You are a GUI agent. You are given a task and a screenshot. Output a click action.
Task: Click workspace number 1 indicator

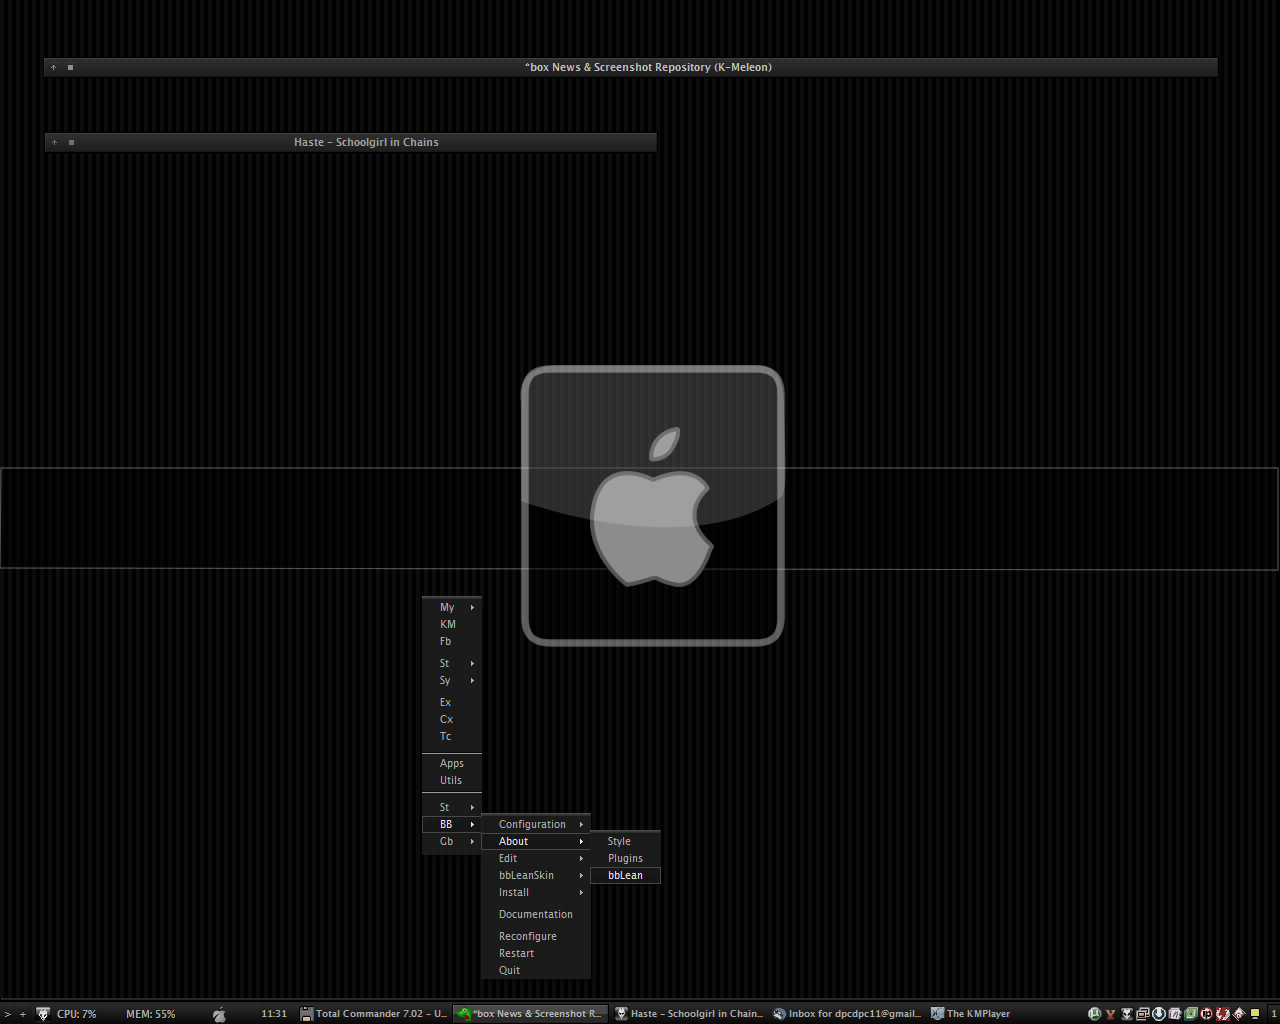click(1274, 1013)
